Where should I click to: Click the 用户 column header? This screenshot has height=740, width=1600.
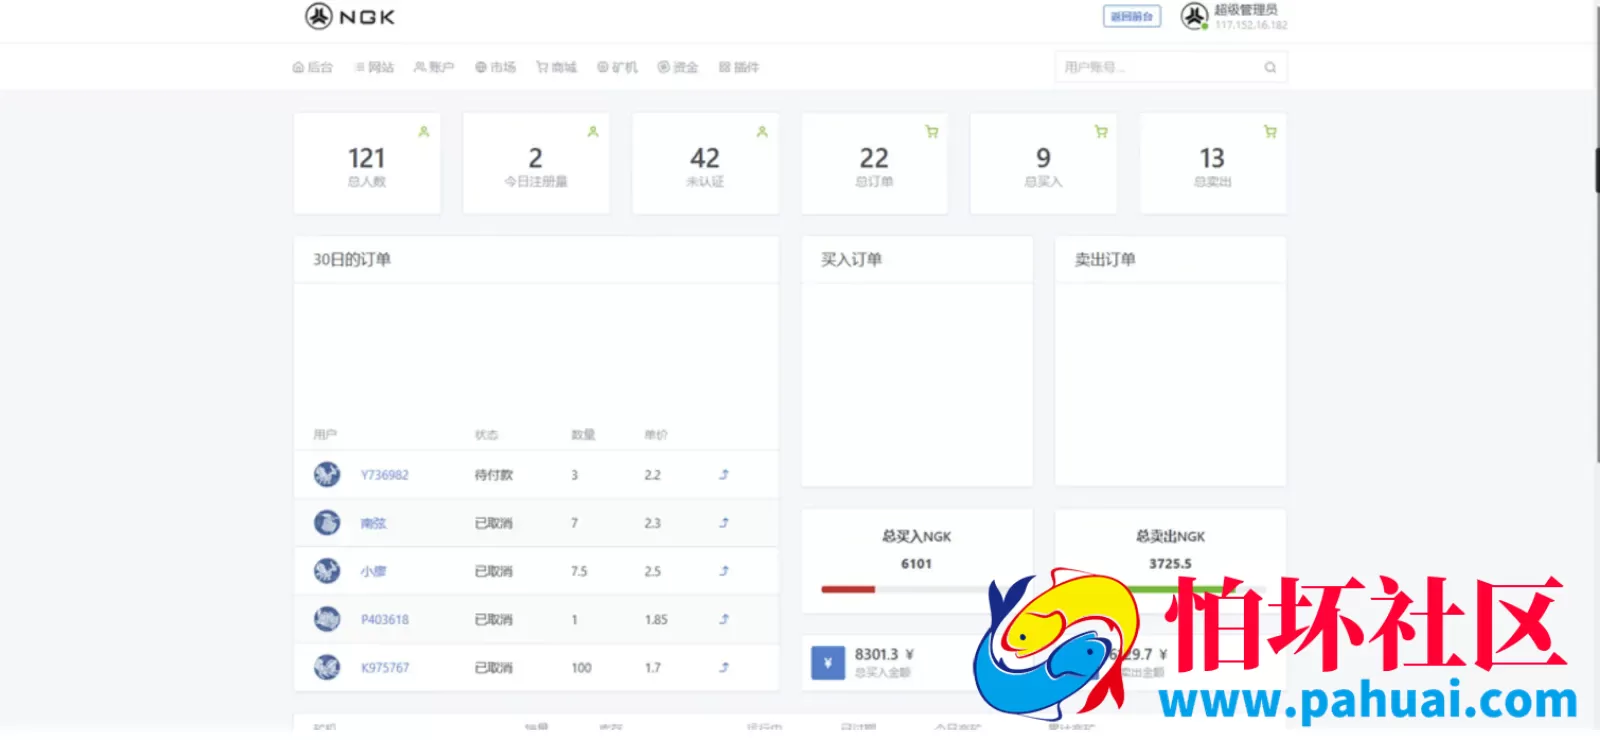325,435
